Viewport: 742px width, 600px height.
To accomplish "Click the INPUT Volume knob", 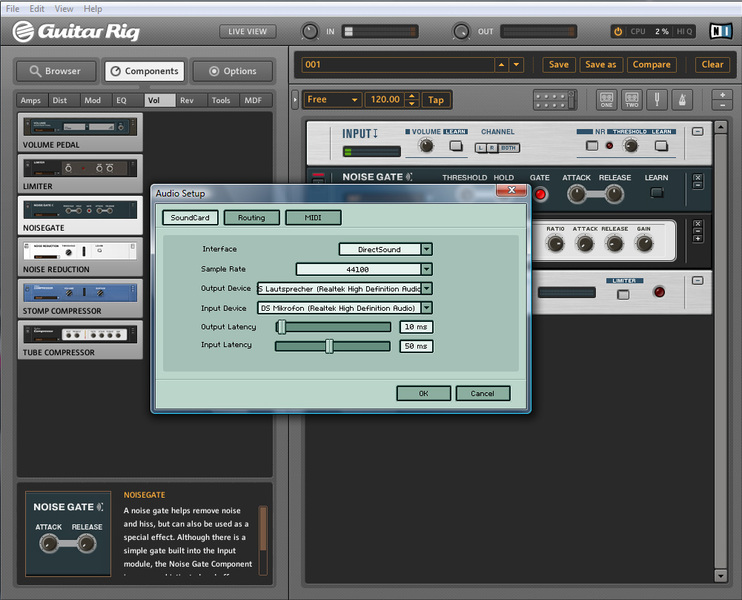I will pos(426,146).
